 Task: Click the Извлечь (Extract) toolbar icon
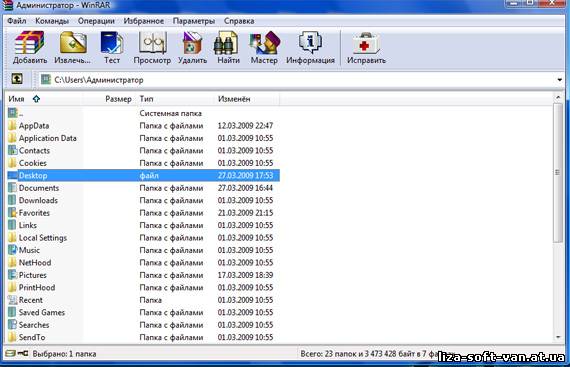pyautogui.click(x=72, y=48)
